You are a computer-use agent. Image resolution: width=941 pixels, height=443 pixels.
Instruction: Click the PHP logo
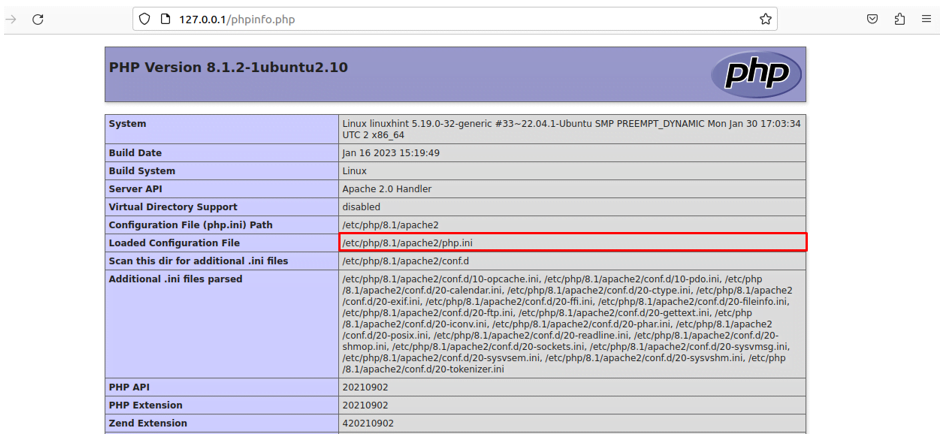tap(756, 74)
